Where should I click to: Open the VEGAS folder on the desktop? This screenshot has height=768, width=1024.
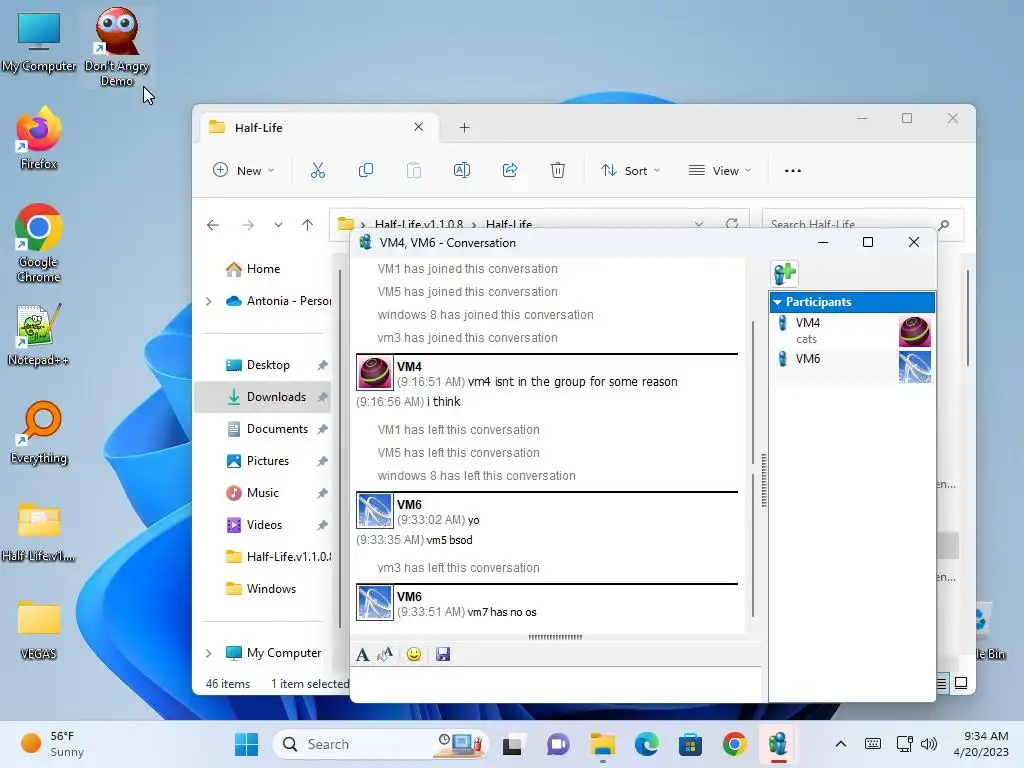tap(39, 628)
